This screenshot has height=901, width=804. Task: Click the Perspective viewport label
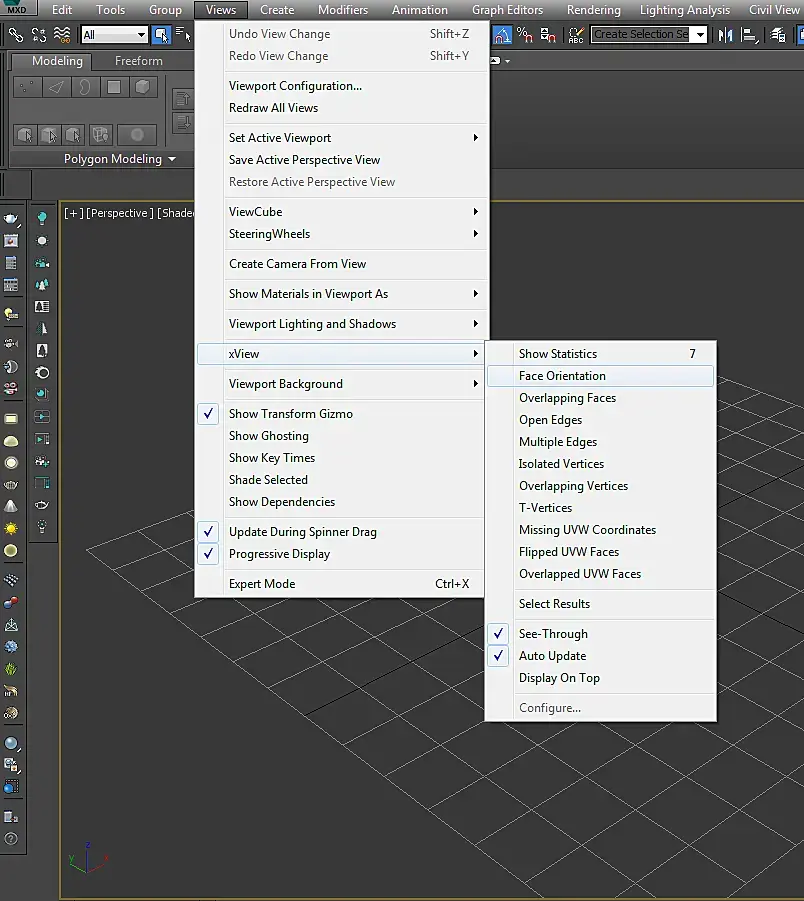[120, 213]
